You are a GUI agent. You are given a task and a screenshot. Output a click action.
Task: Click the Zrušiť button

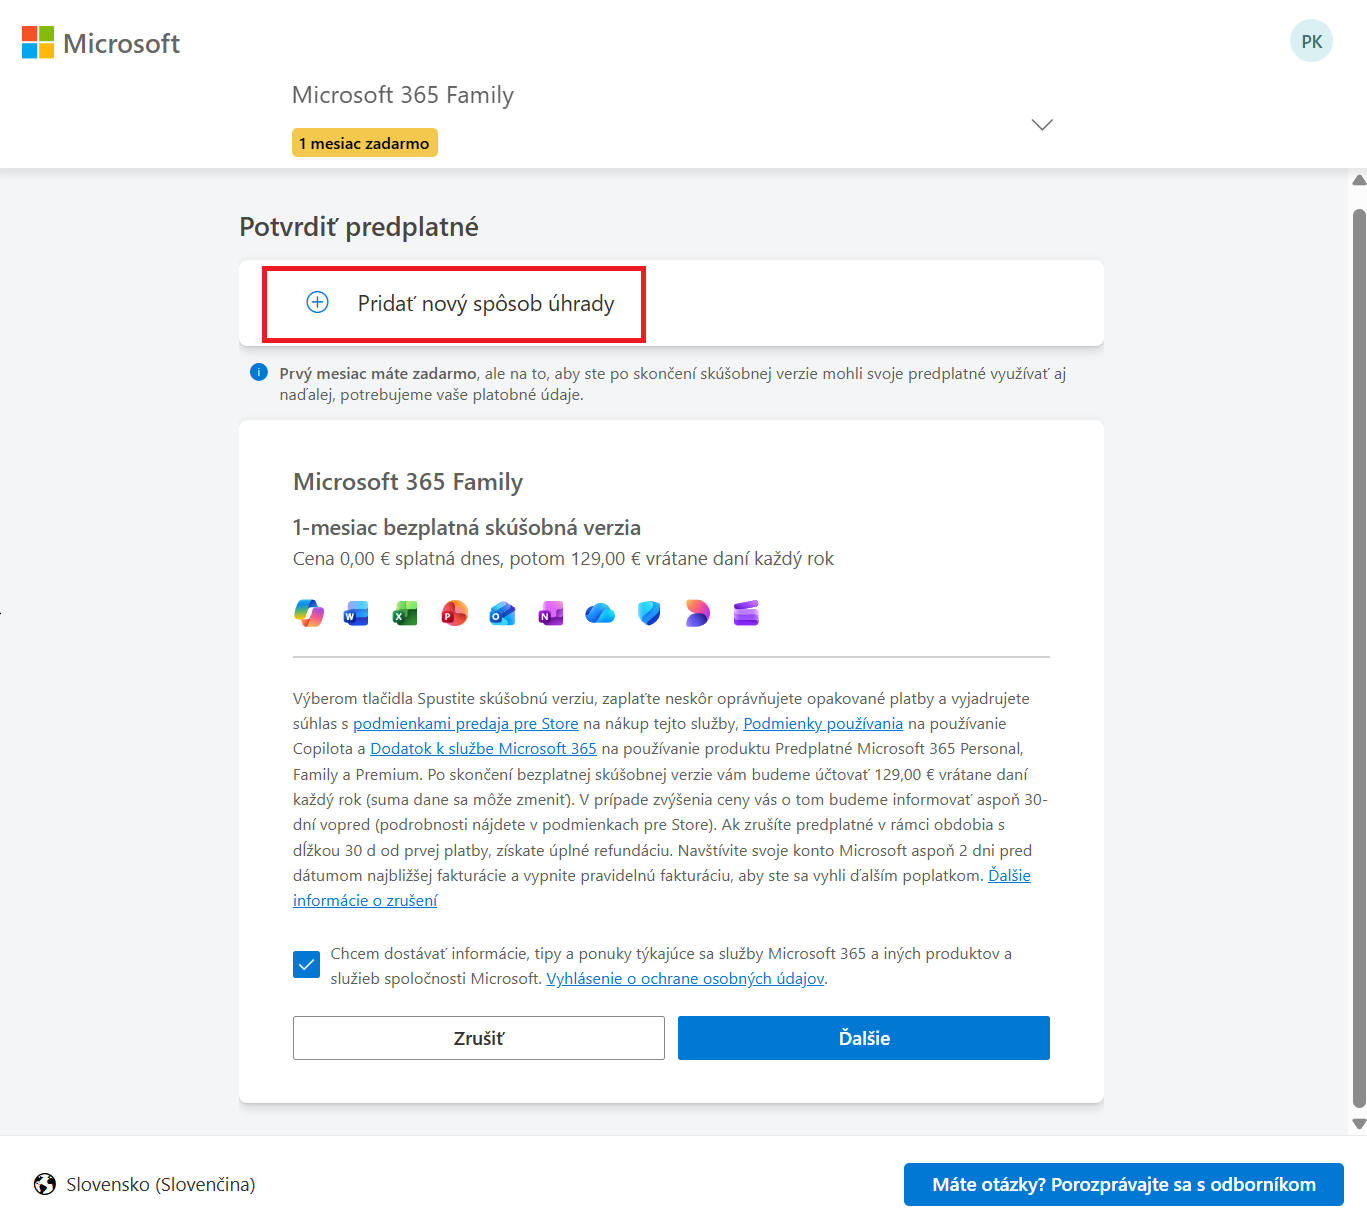[479, 1038]
